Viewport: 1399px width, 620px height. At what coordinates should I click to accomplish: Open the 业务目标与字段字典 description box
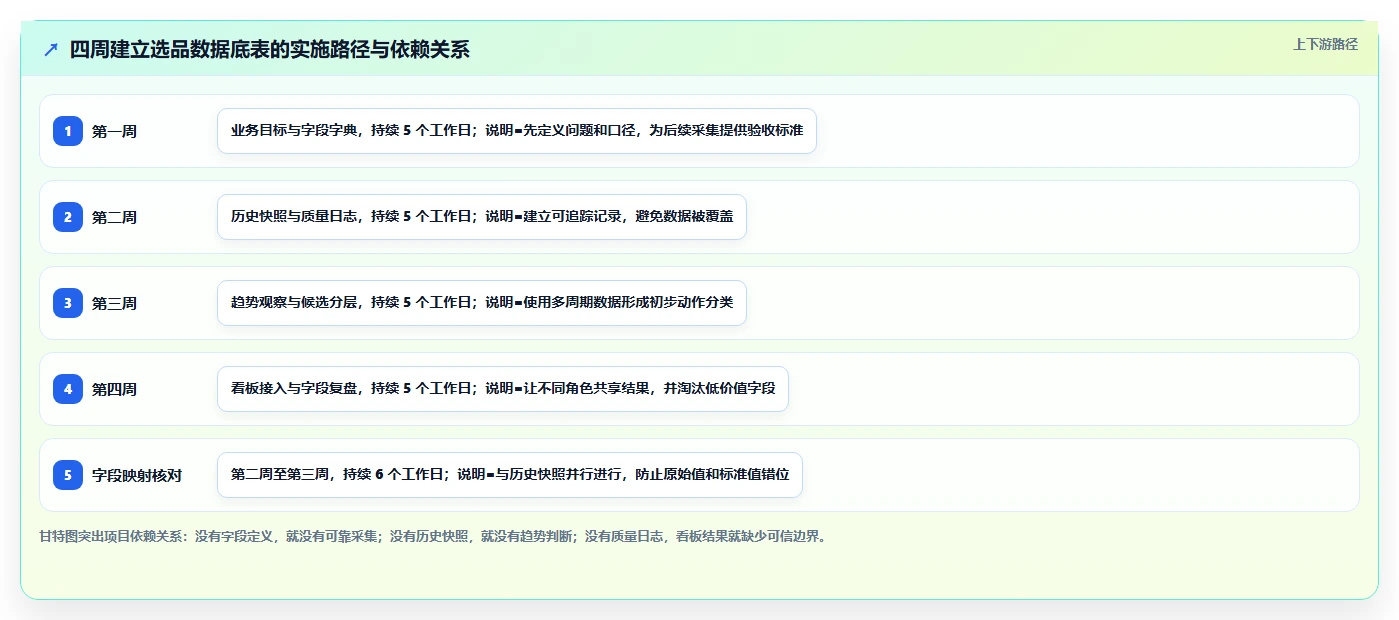click(517, 131)
